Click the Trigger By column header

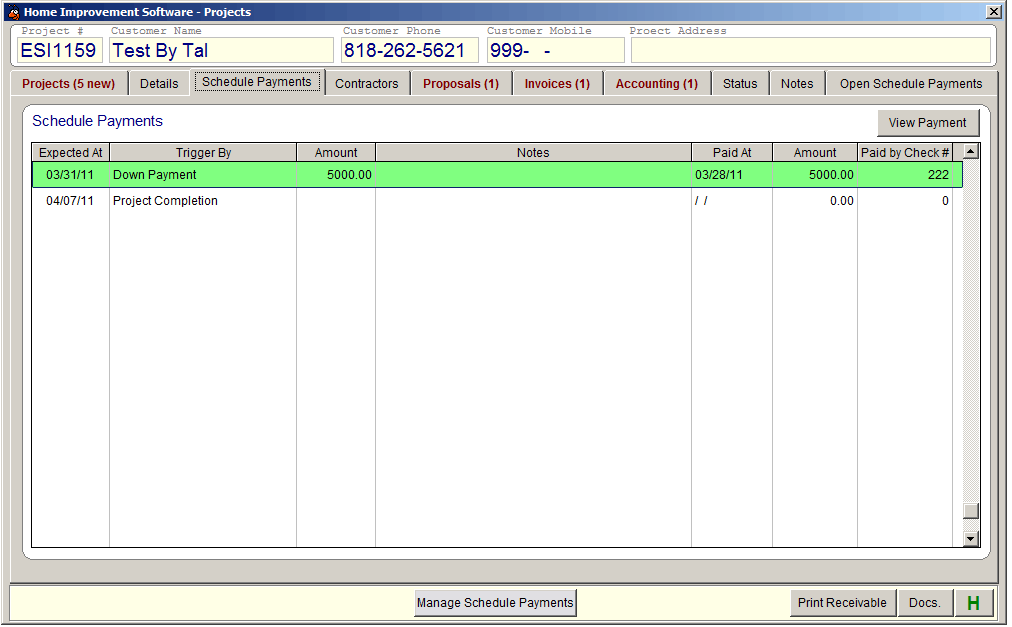203,153
